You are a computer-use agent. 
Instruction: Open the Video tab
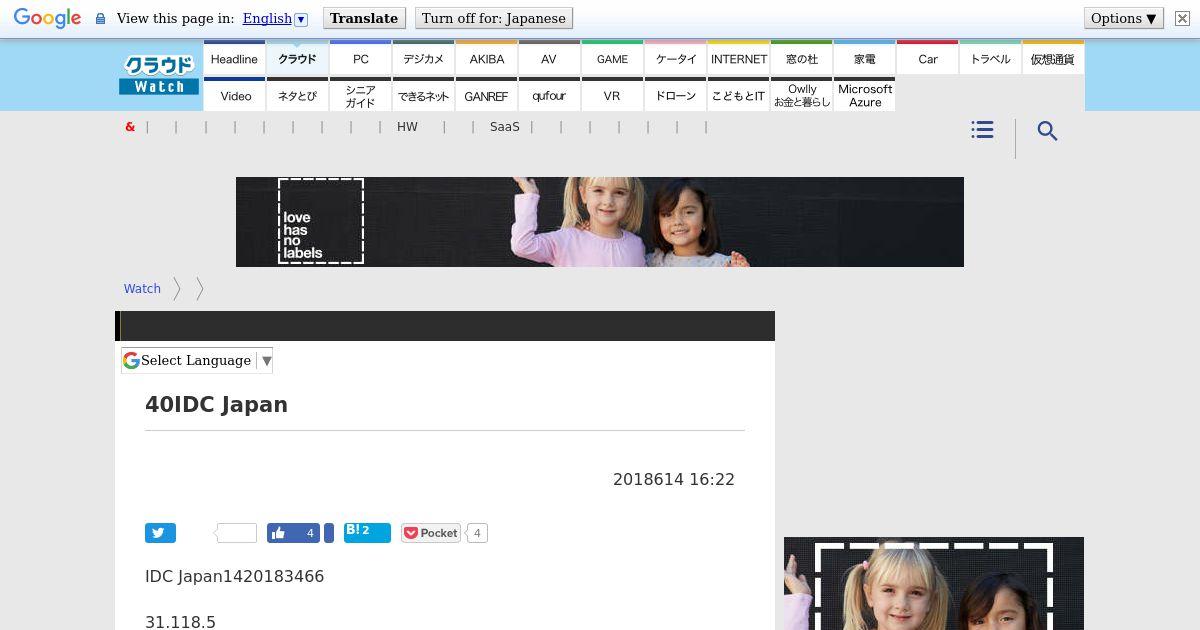[234, 95]
